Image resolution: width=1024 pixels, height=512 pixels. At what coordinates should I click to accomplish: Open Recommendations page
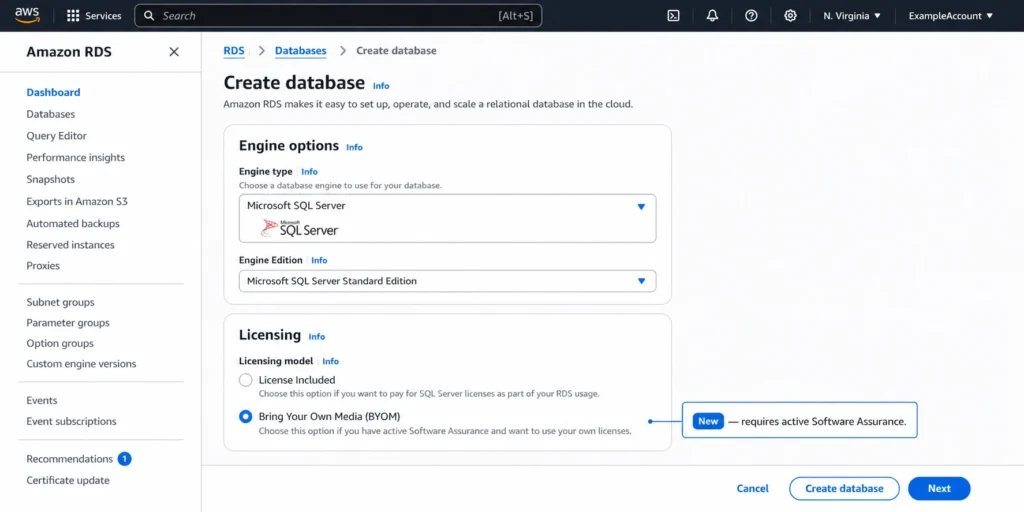point(70,458)
